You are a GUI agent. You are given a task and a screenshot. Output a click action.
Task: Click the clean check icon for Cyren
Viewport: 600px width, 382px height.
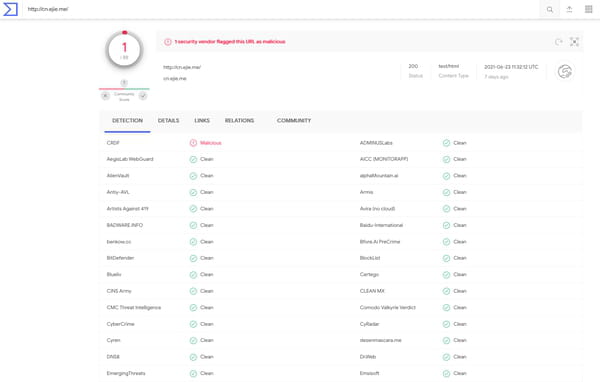193,340
